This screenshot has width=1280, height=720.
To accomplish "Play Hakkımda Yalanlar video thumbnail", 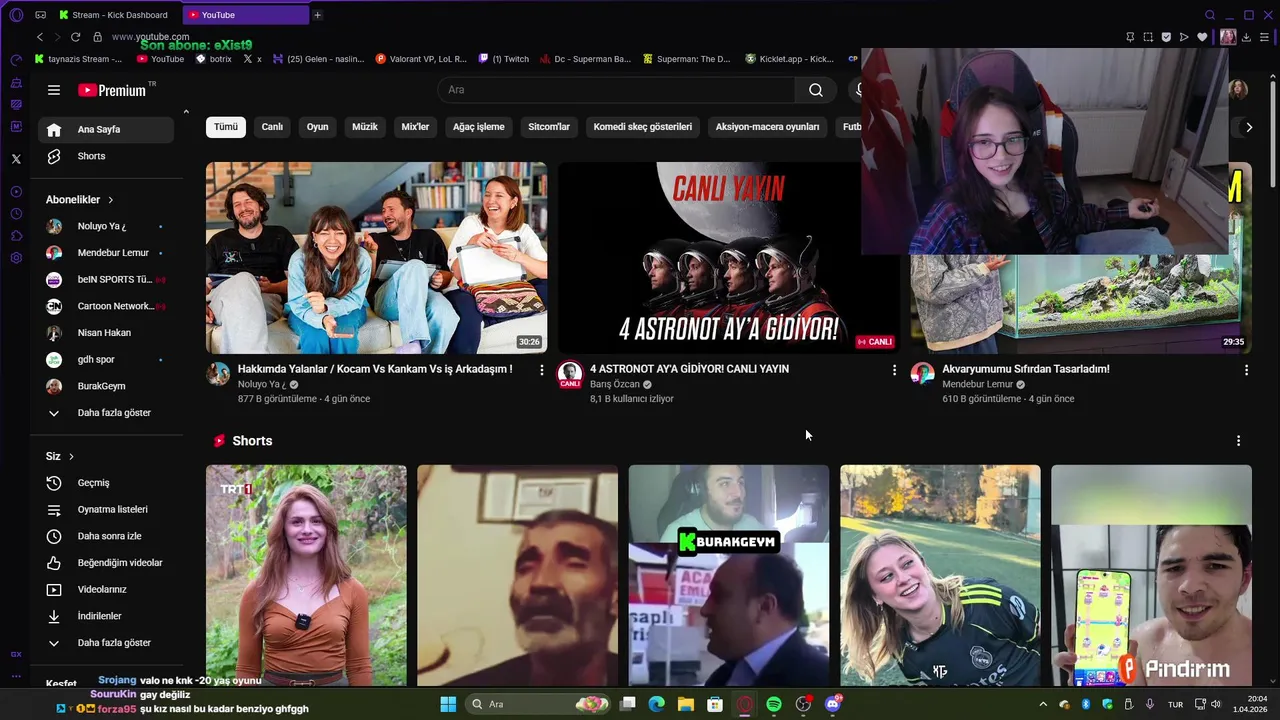I will (376, 258).
